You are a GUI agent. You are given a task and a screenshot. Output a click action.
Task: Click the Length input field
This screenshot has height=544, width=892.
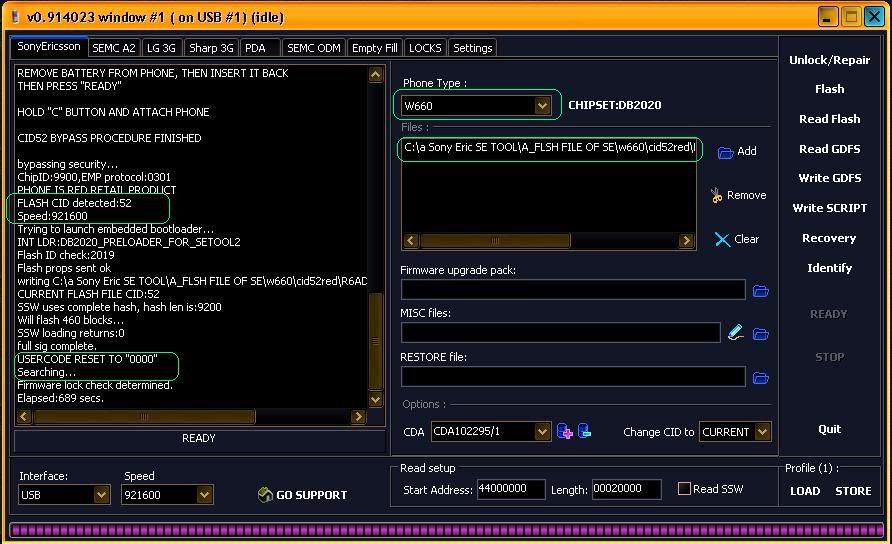click(626, 489)
